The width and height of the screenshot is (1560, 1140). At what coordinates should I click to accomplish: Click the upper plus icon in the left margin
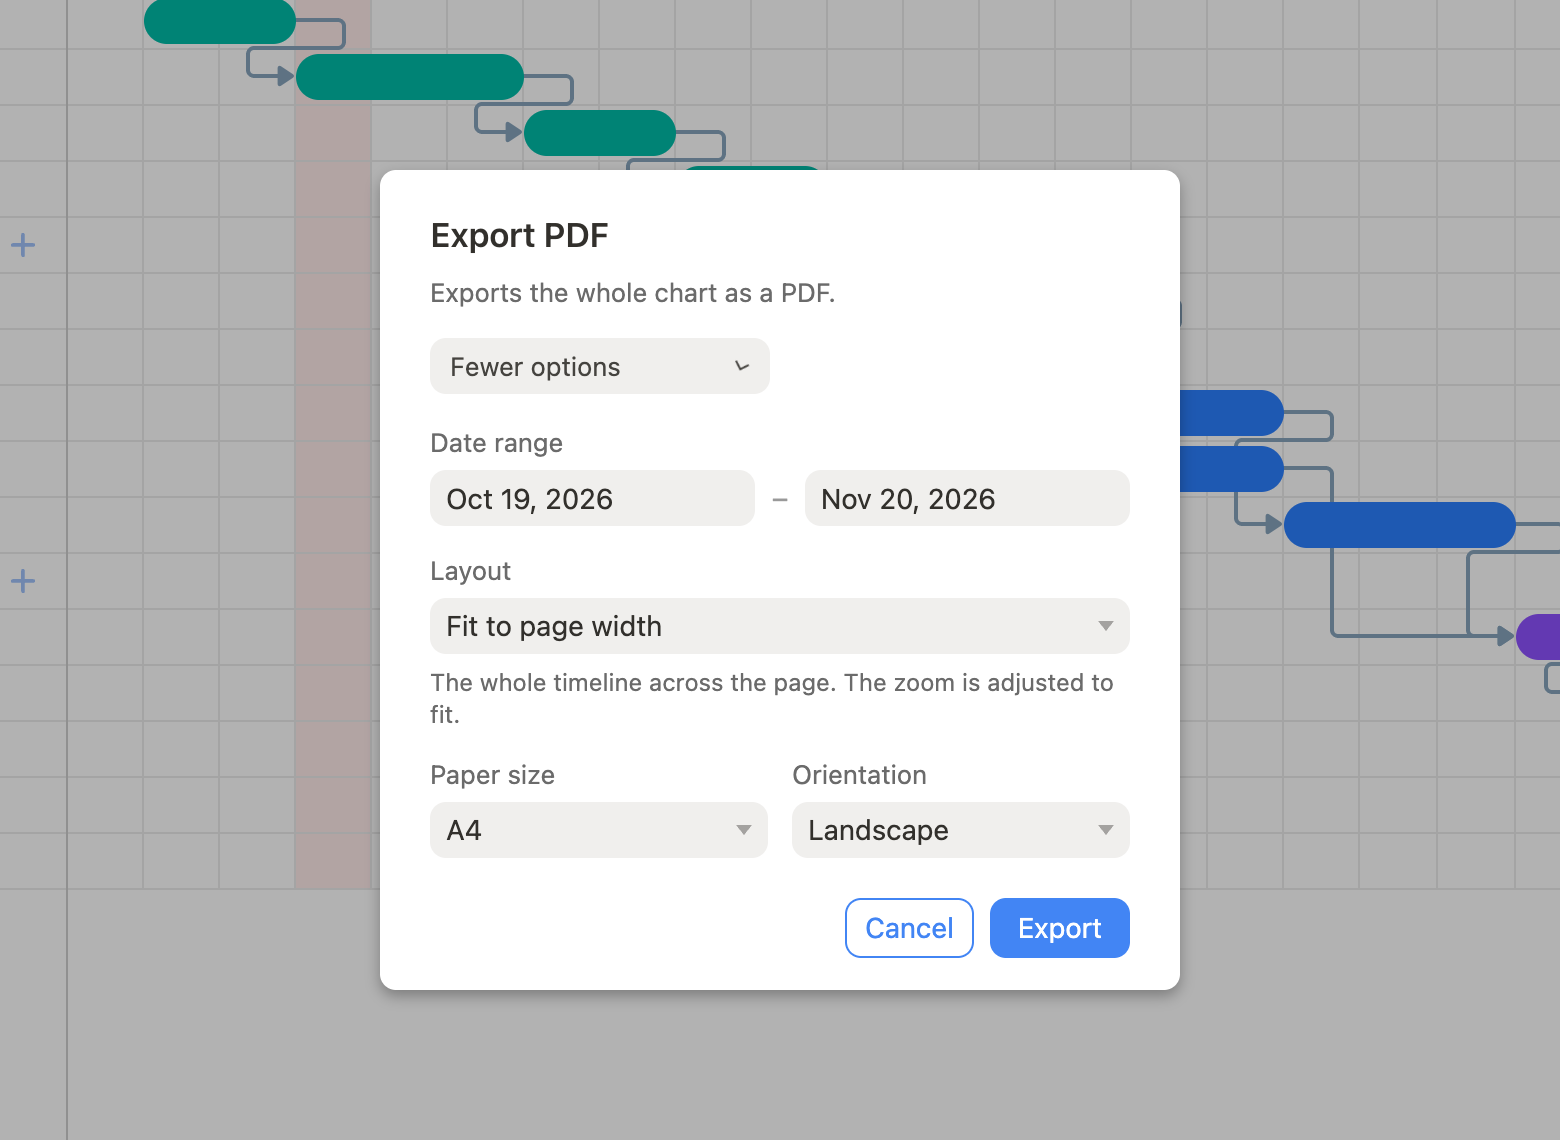(23, 245)
